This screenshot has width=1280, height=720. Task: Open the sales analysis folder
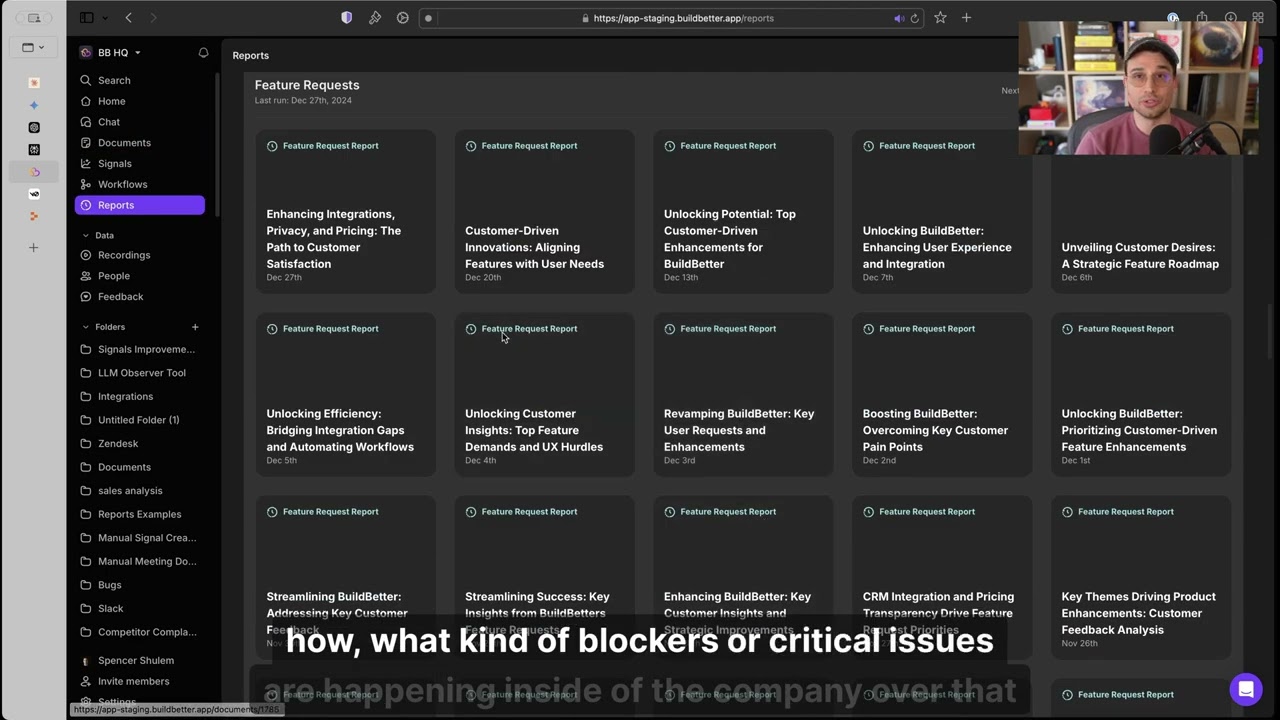[140, 491]
